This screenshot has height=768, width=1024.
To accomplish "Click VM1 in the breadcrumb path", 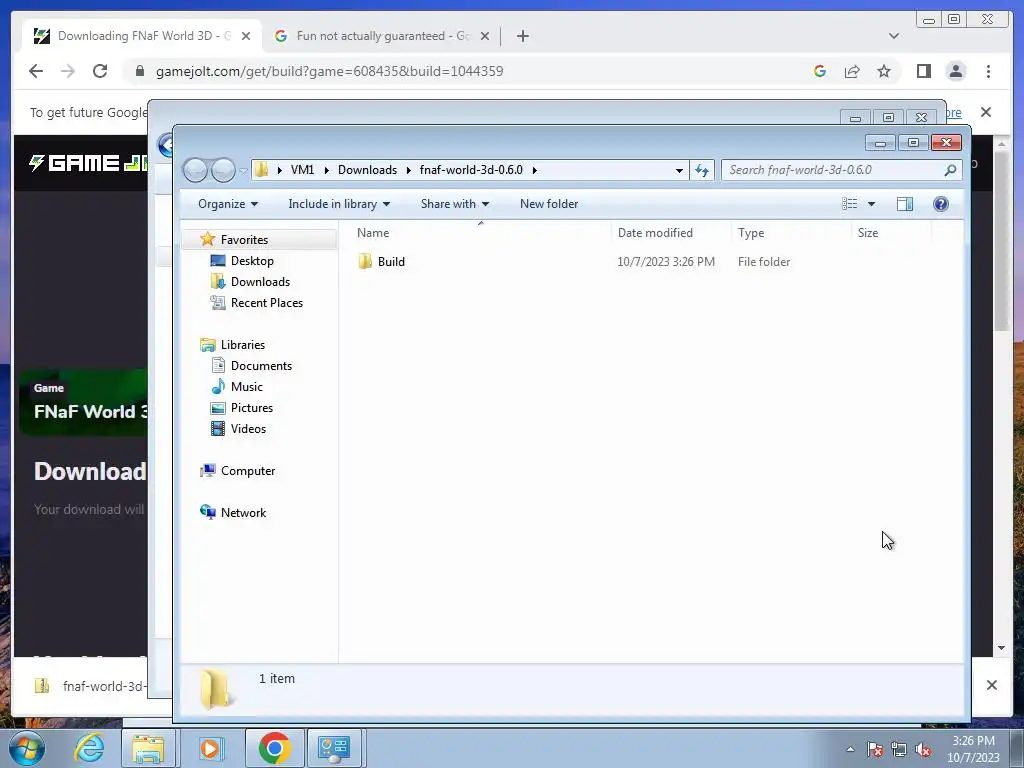I will [x=302, y=170].
